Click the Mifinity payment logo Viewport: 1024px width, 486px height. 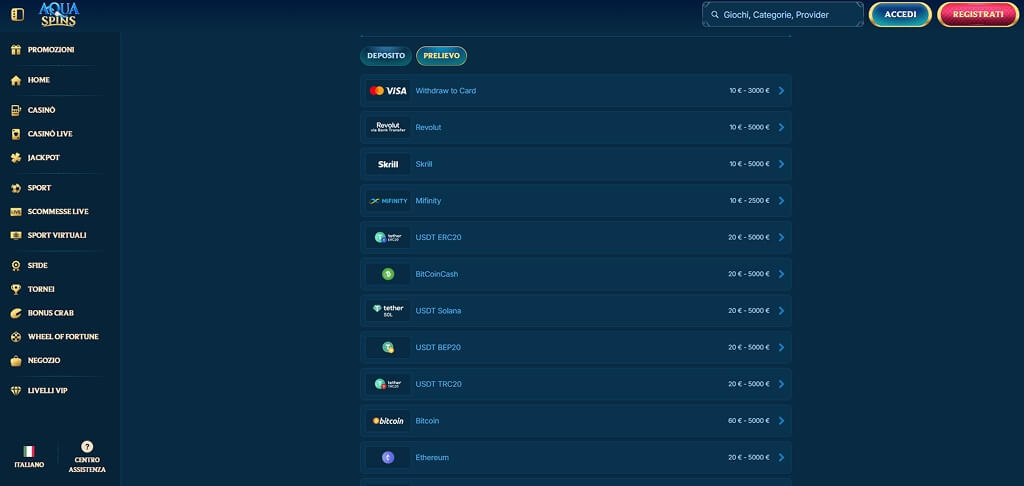[388, 201]
